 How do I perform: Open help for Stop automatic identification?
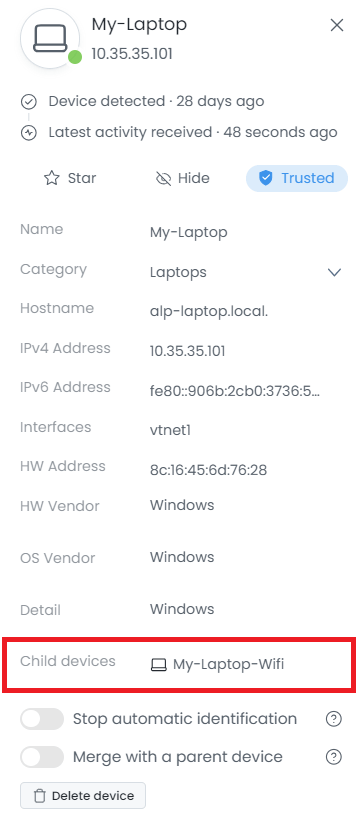pyautogui.click(x=333, y=719)
